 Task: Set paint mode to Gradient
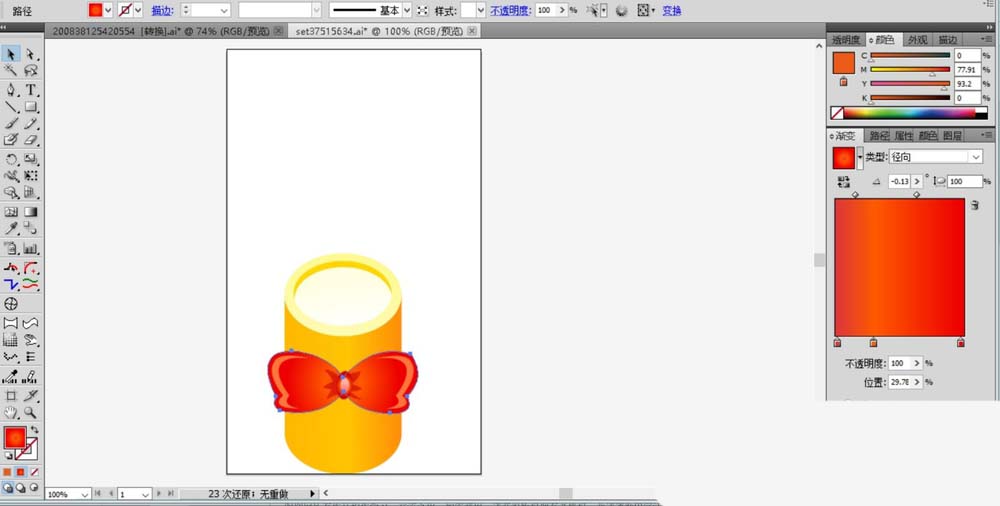(x=20, y=472)
